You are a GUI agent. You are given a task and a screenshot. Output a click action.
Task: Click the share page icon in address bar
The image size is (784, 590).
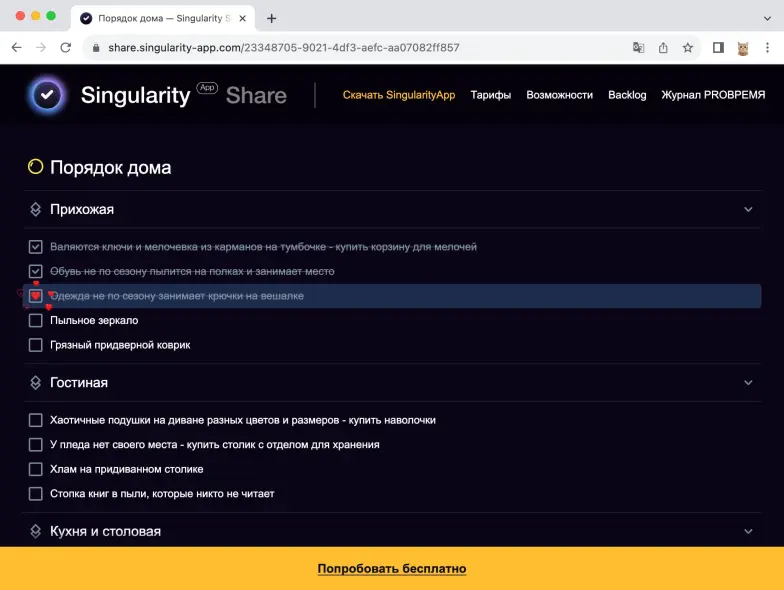click(663, 47)
